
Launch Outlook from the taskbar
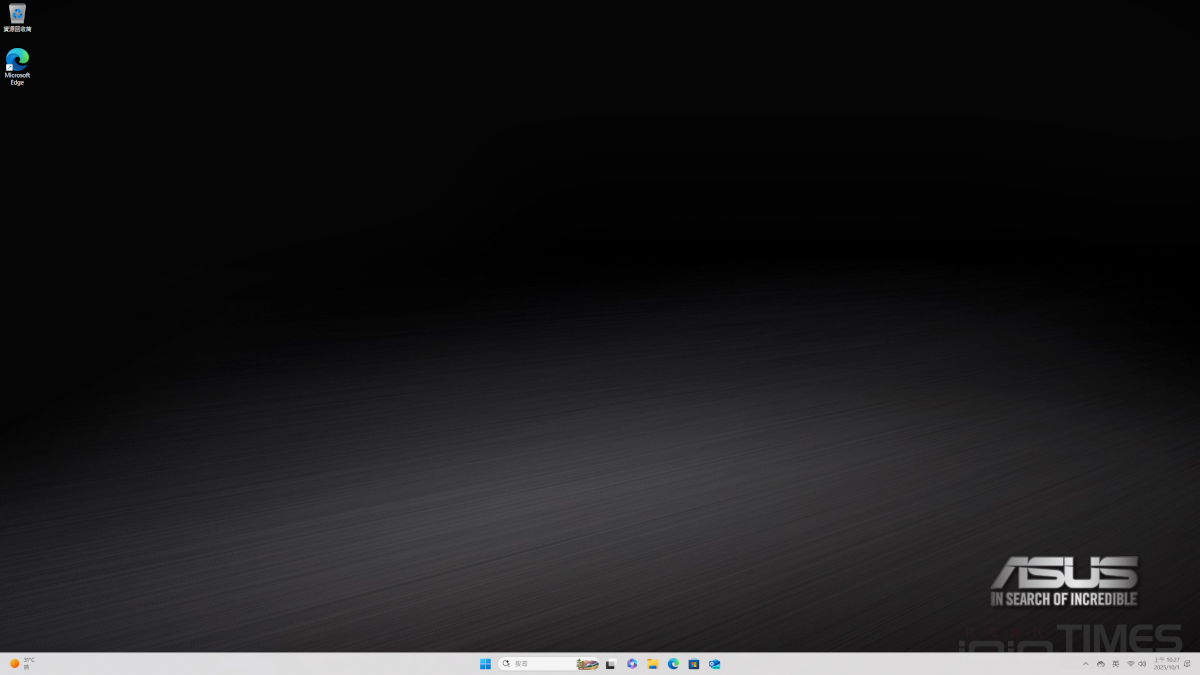(x=714, y=664)
